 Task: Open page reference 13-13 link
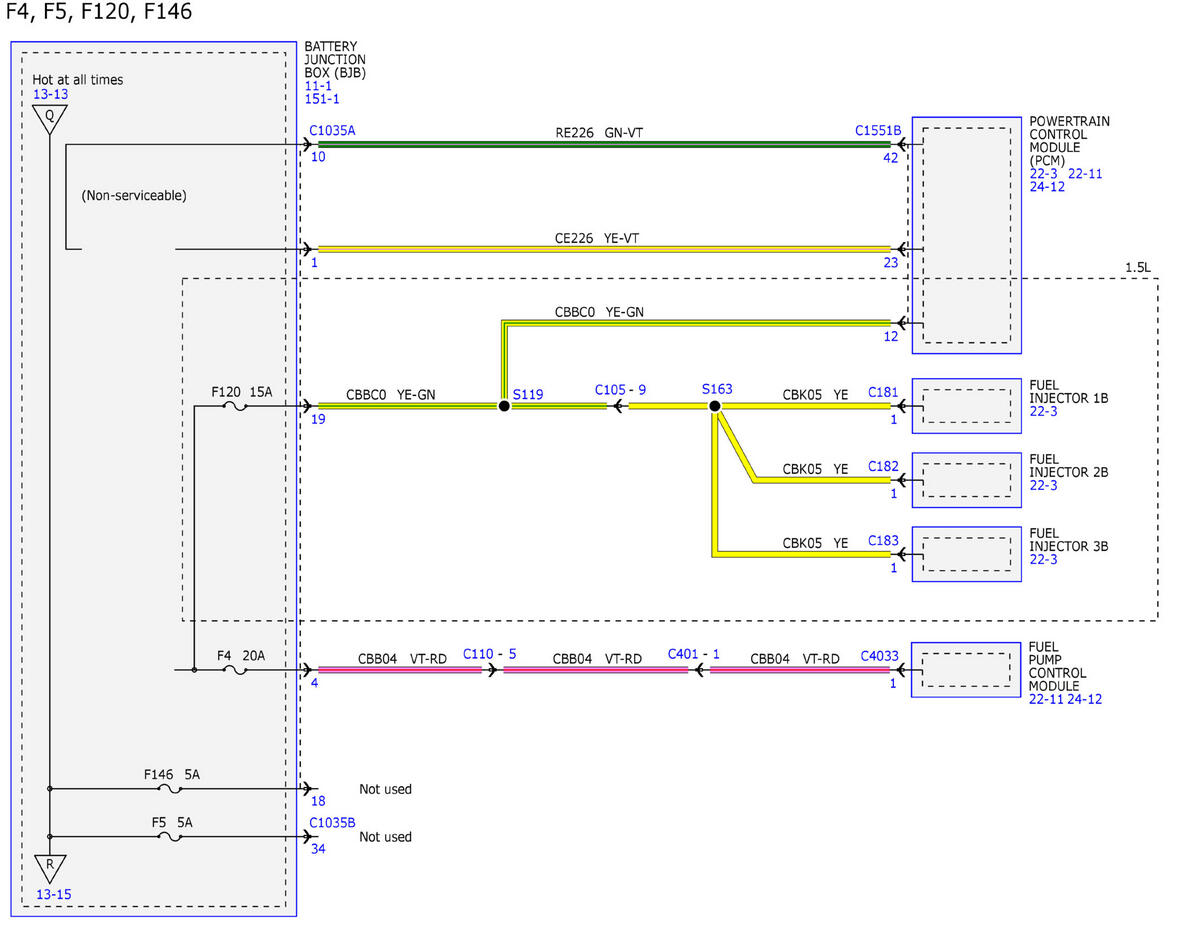[x=50, y=94]
